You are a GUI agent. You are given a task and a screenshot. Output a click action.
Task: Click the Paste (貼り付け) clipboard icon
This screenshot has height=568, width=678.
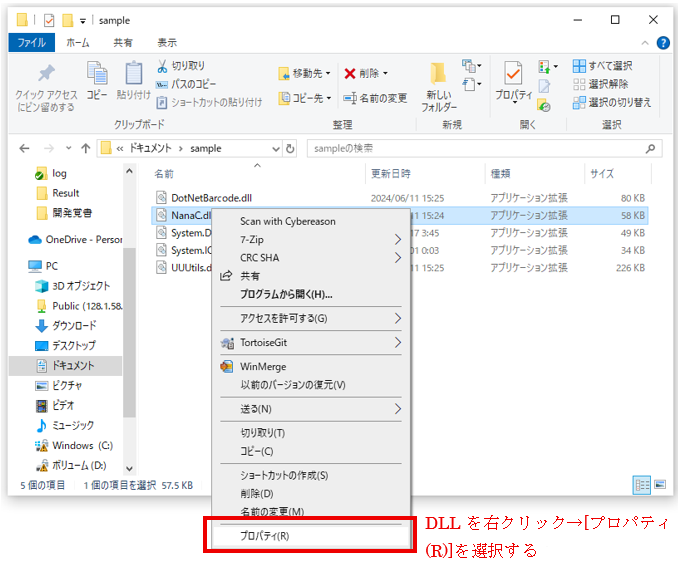134,73
